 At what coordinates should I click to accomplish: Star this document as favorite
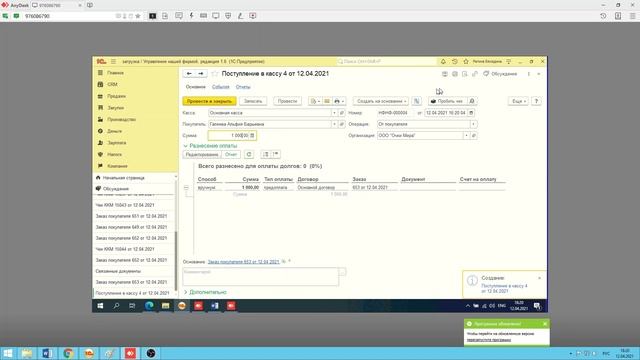(x=215, y=73)
